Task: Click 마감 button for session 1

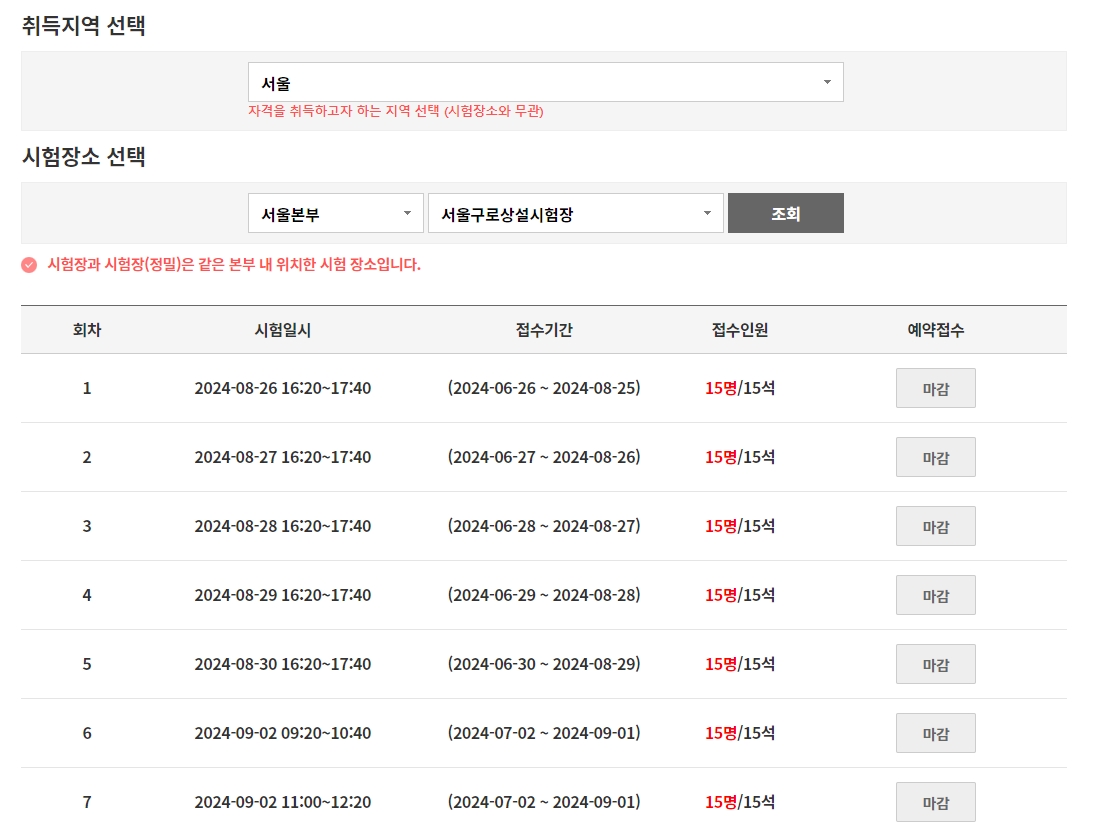Action: click(935, 388)
